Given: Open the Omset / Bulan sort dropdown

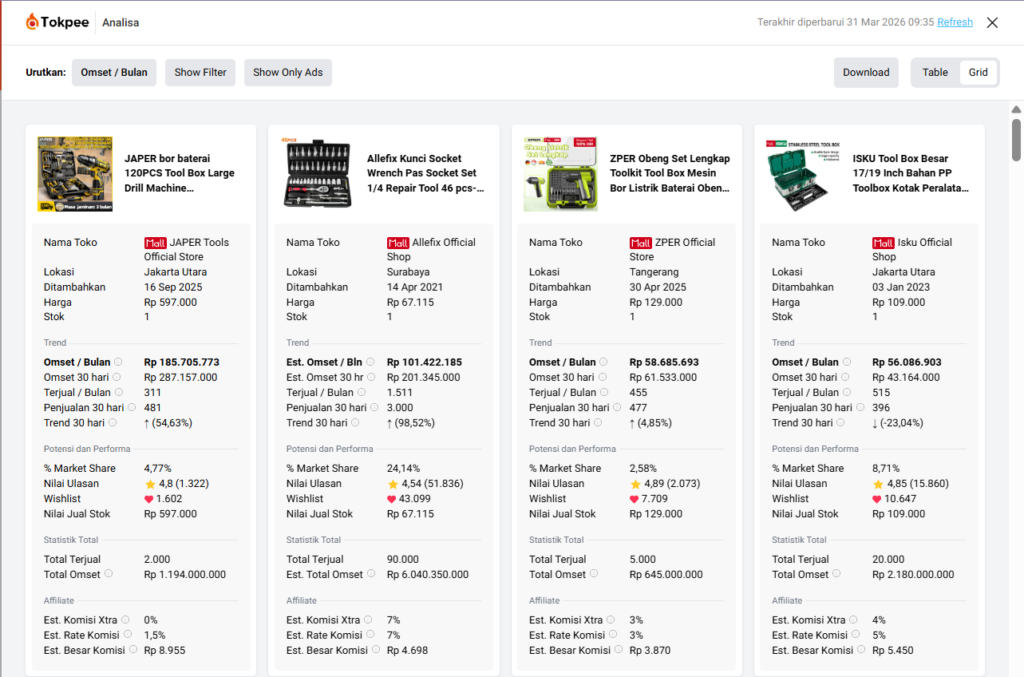Looking at the screenshot, I should 114,72.
